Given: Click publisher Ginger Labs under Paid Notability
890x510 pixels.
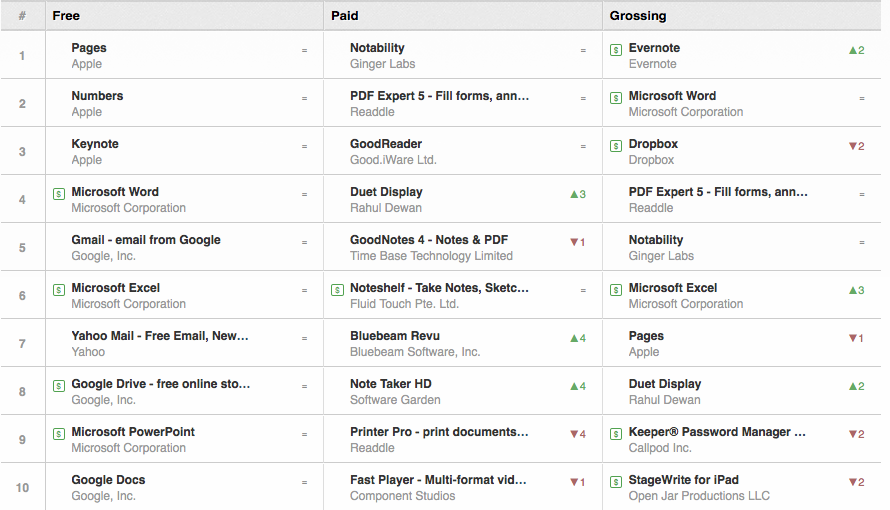Looking at the screenshot, I should point(383,64).
